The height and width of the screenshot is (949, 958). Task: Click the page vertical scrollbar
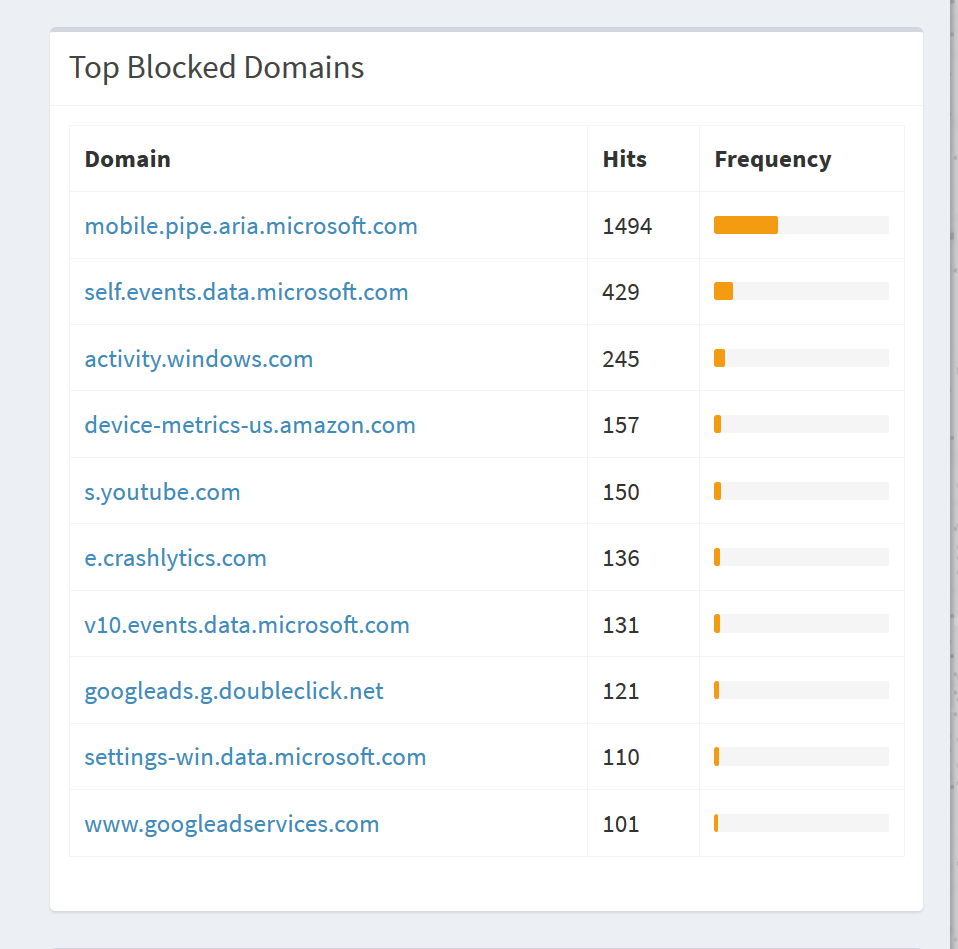pyautogui.click(x=954, y=474)
